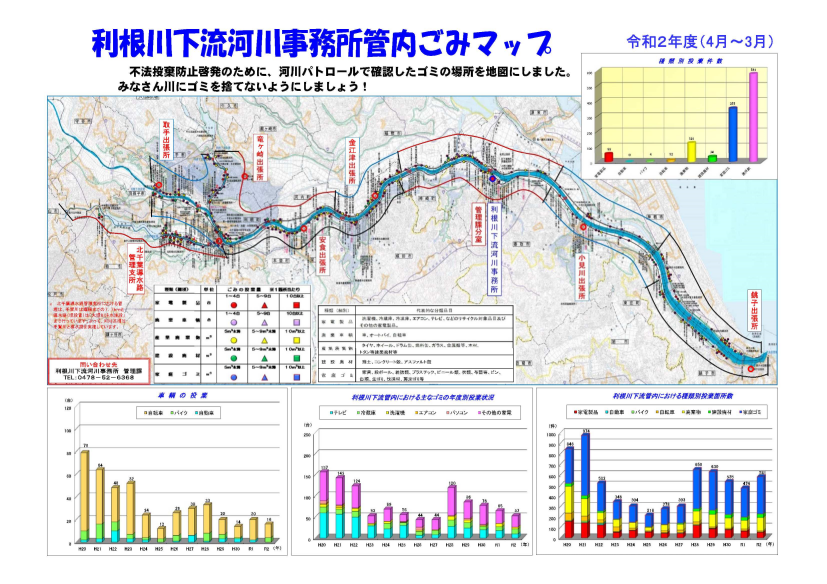Click the H28 bar in the appliance dumping chart

pos(451,512)
